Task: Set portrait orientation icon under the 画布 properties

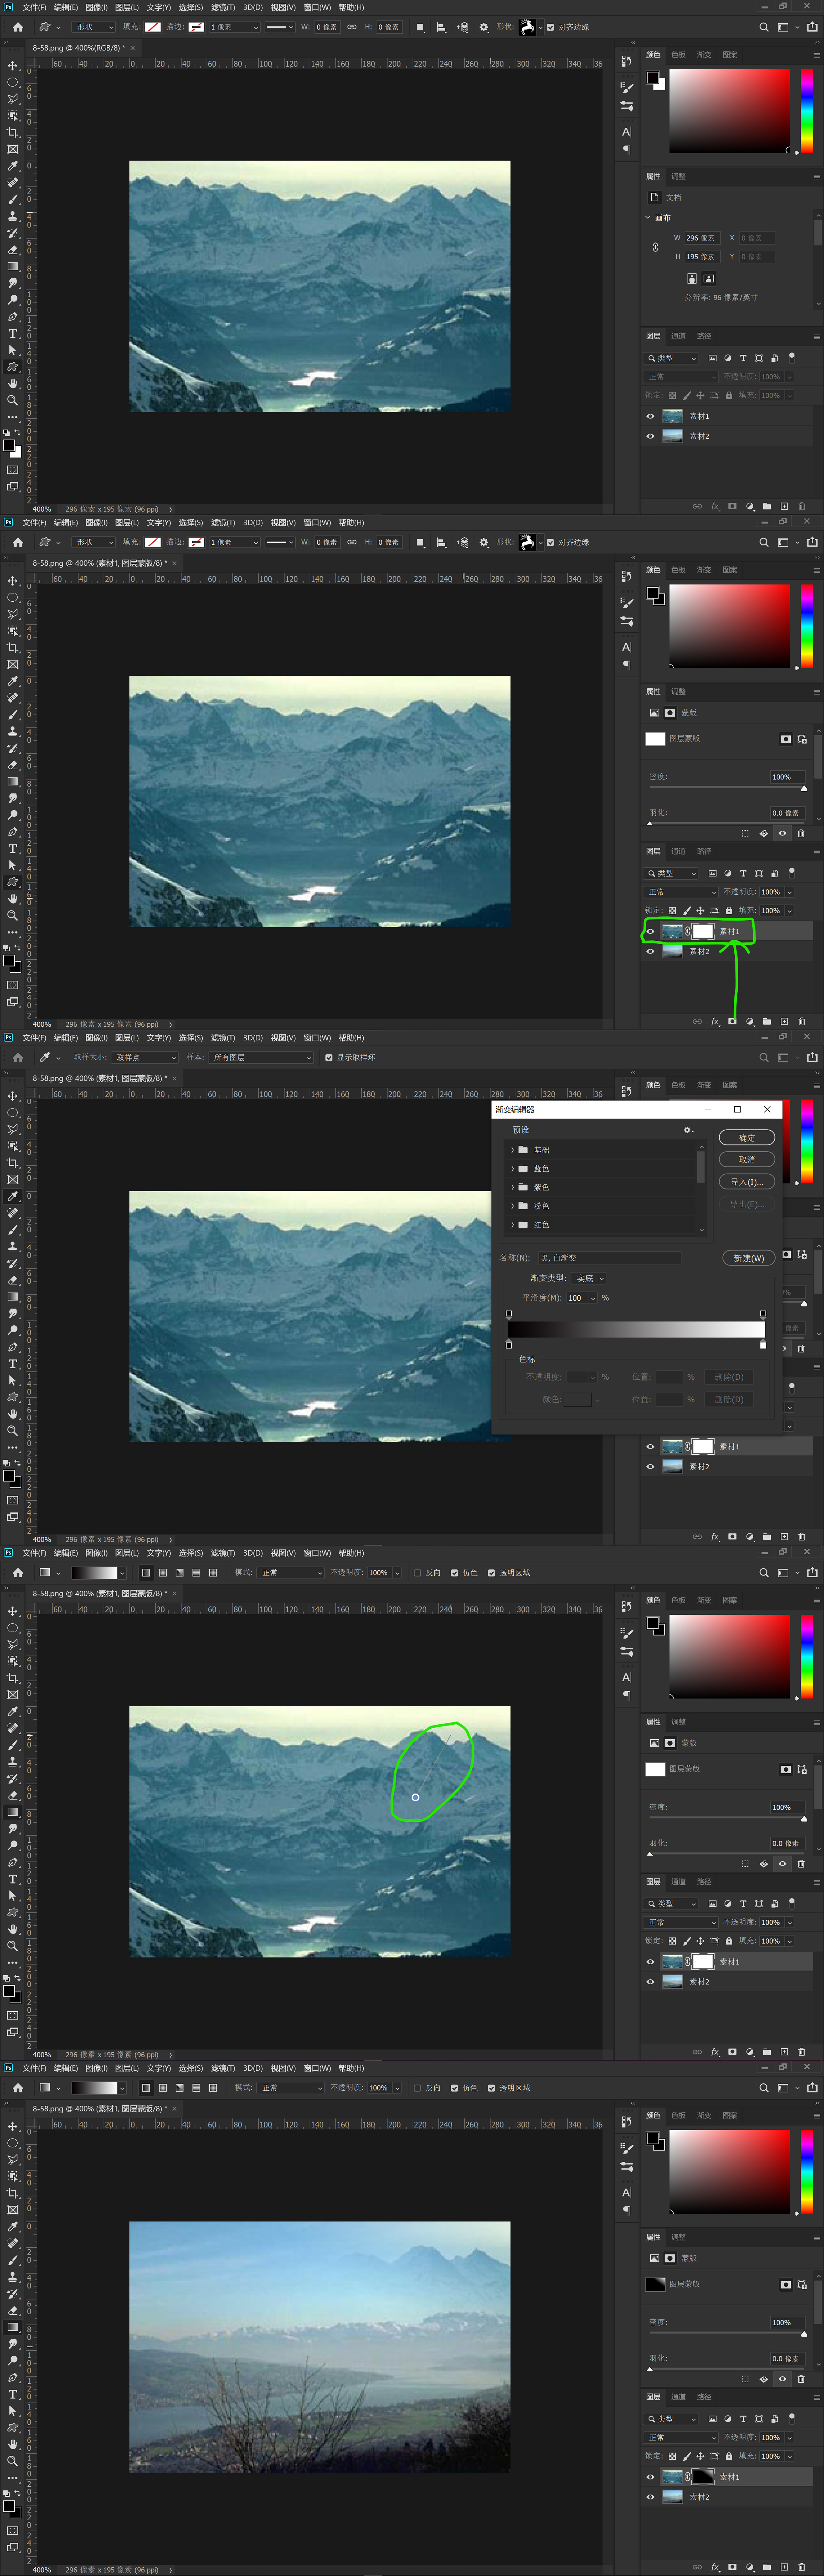Action: pos(692,279)
